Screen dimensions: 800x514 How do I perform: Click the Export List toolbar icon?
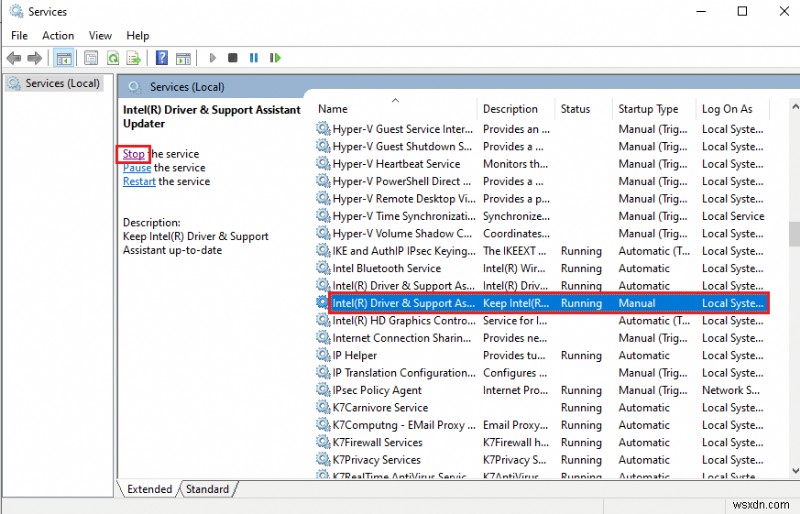click(x=134, y=58)
